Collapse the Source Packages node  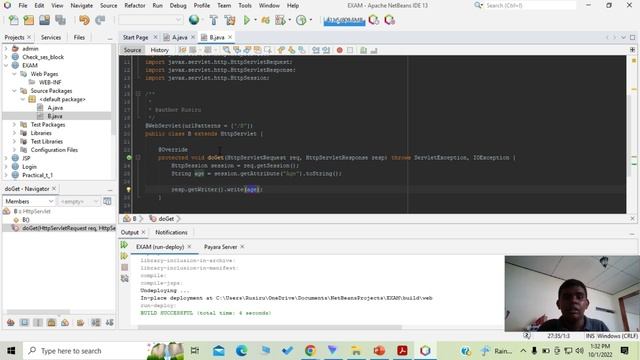(x=14, y=91)
